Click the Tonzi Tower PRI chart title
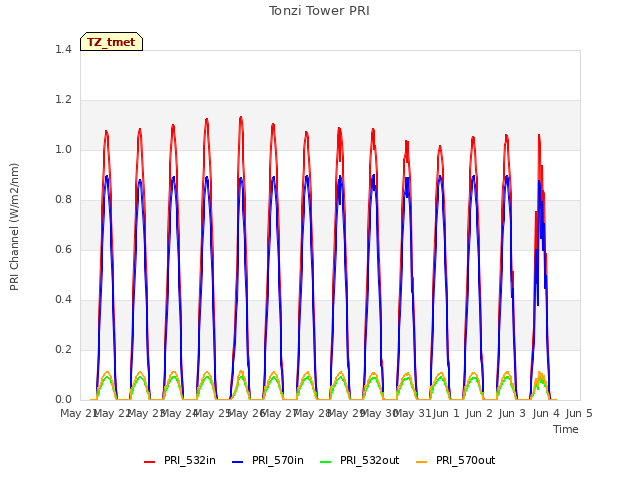The height and width of the screenshot is (480, 640). (319, 11)
